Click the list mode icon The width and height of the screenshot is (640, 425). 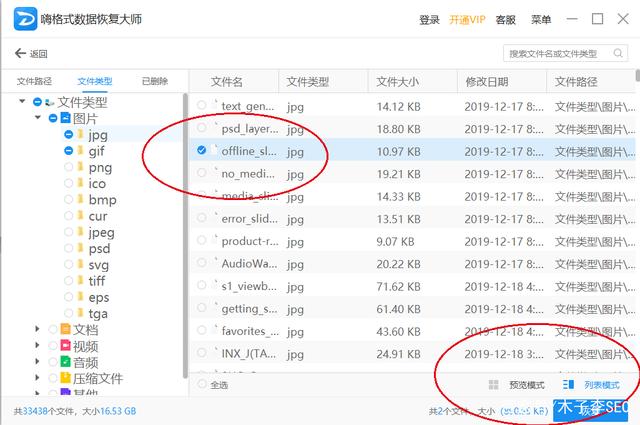tap(568, 385)
